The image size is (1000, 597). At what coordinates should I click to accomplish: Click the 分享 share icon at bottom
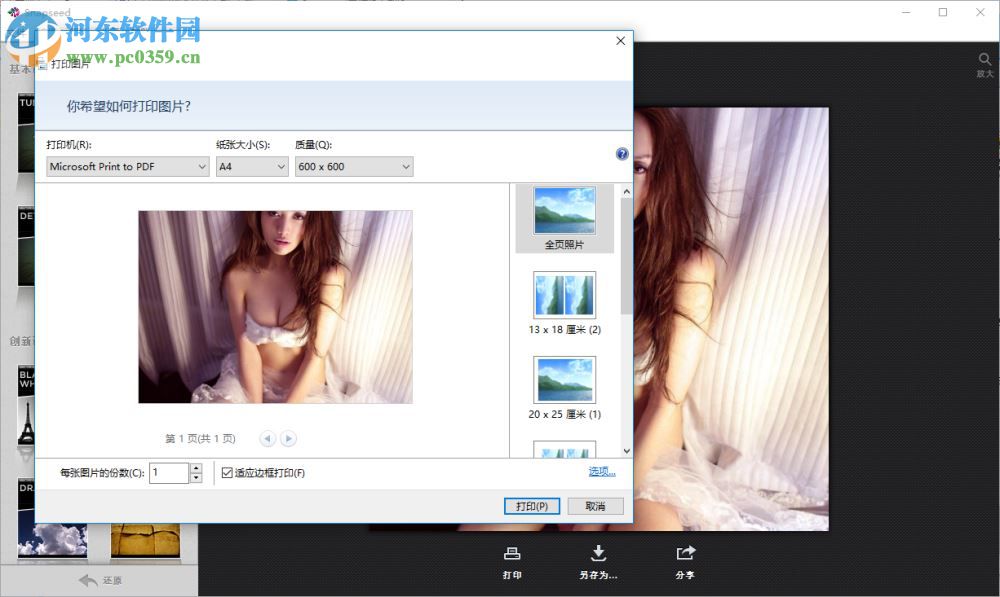686,553
